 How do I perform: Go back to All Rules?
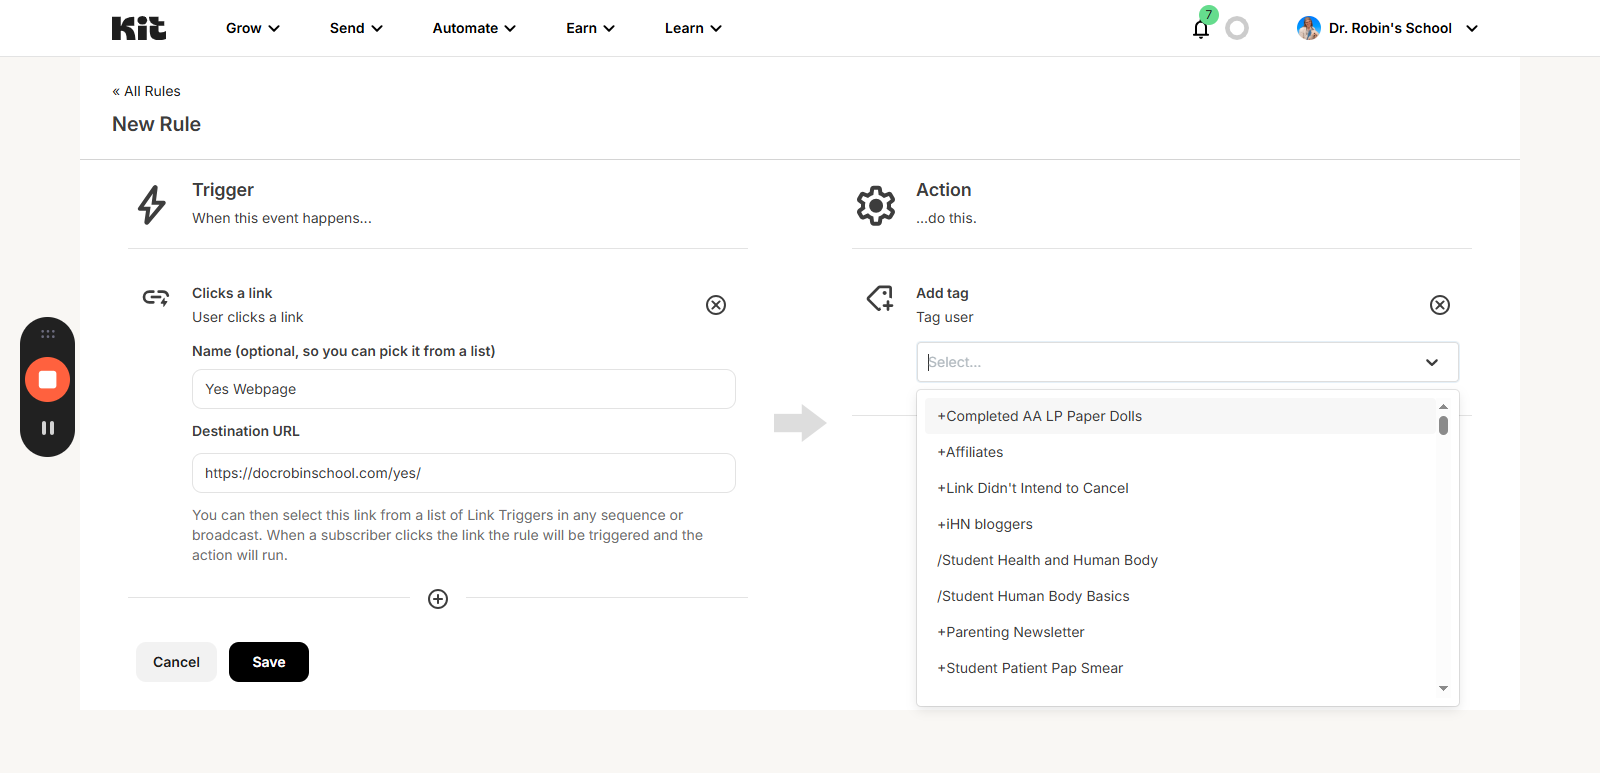tap(147, 91)
